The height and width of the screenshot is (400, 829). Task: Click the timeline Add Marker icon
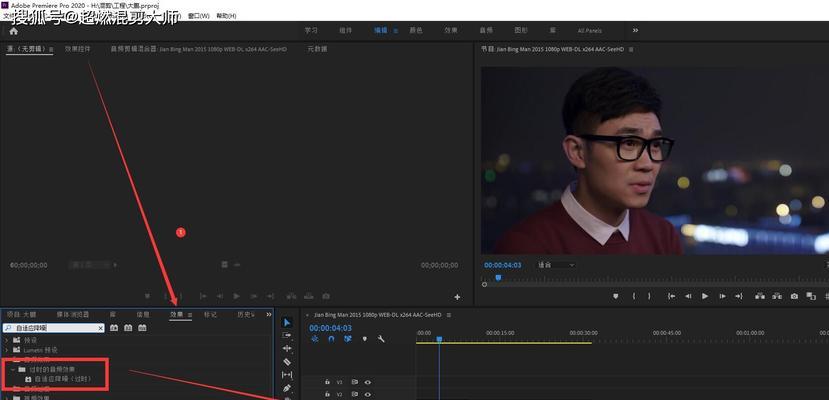coord(364,339)
